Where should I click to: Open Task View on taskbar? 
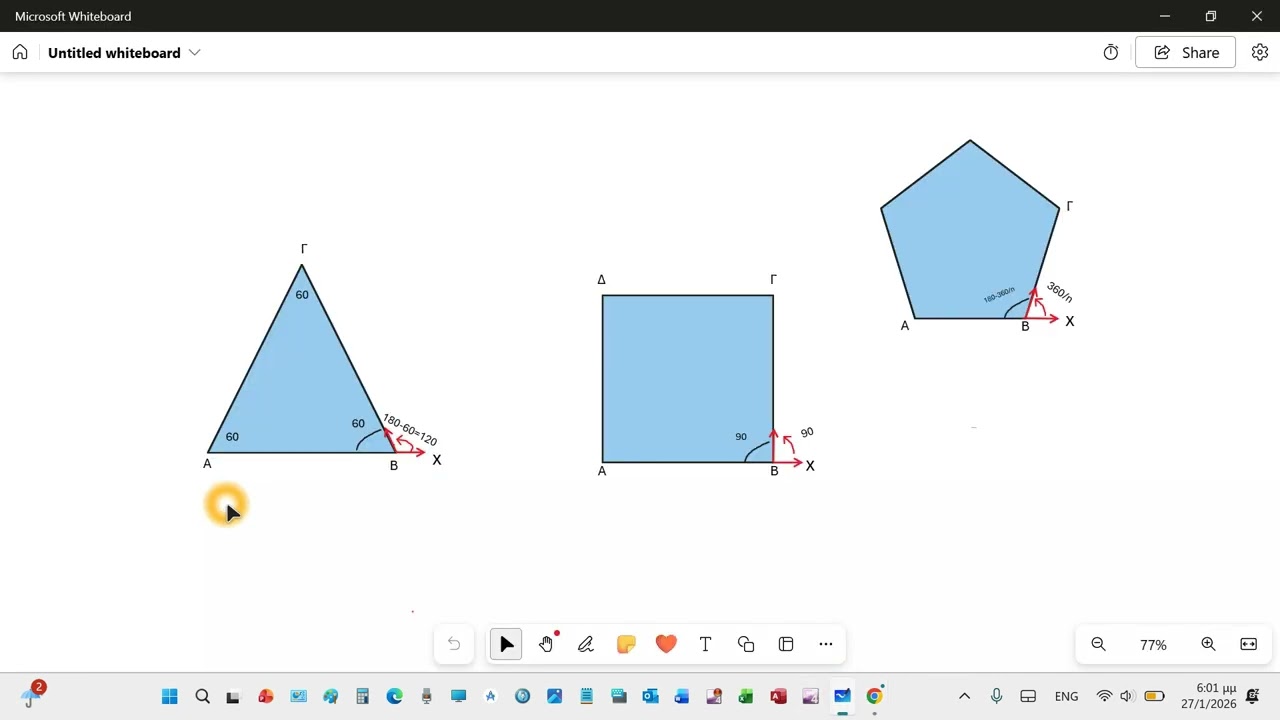233,696
